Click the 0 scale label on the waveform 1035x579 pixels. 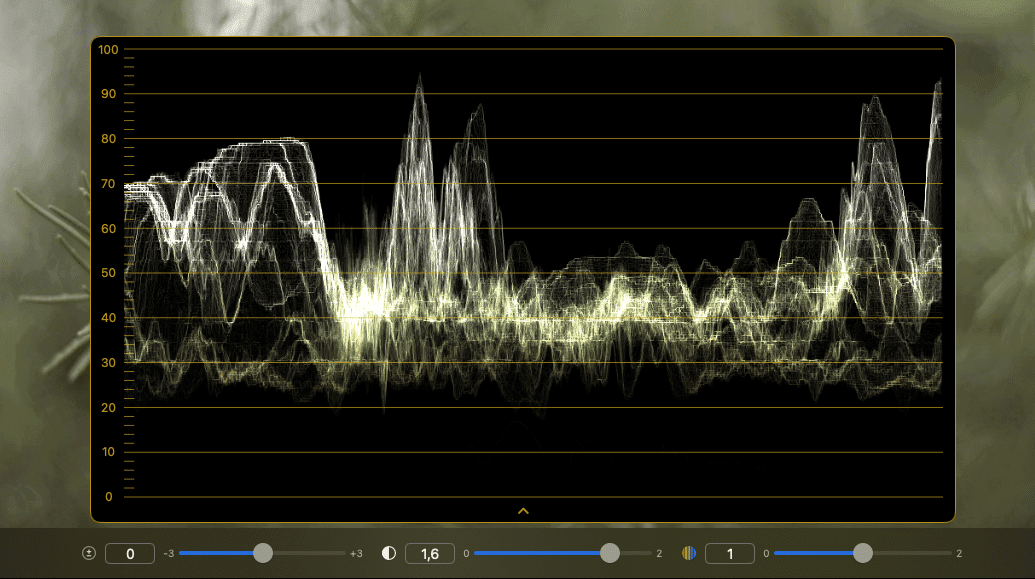tap(108, 497)
